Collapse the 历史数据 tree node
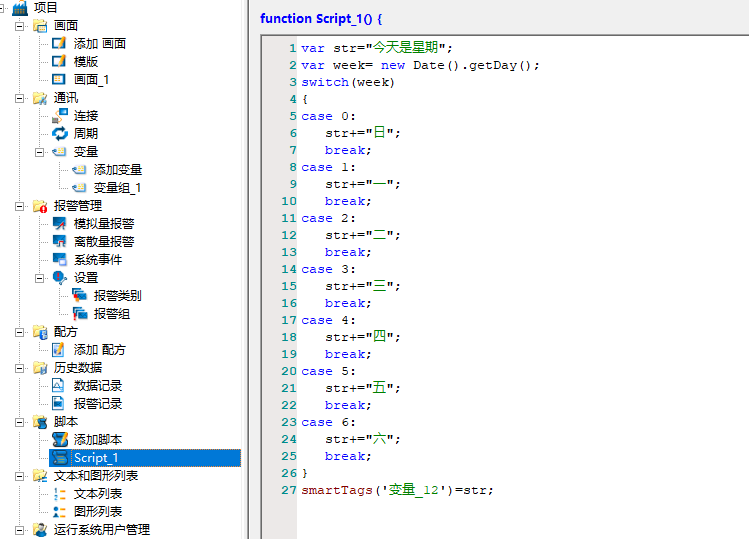Screen dimensions: 749x539 pos(20,368)
